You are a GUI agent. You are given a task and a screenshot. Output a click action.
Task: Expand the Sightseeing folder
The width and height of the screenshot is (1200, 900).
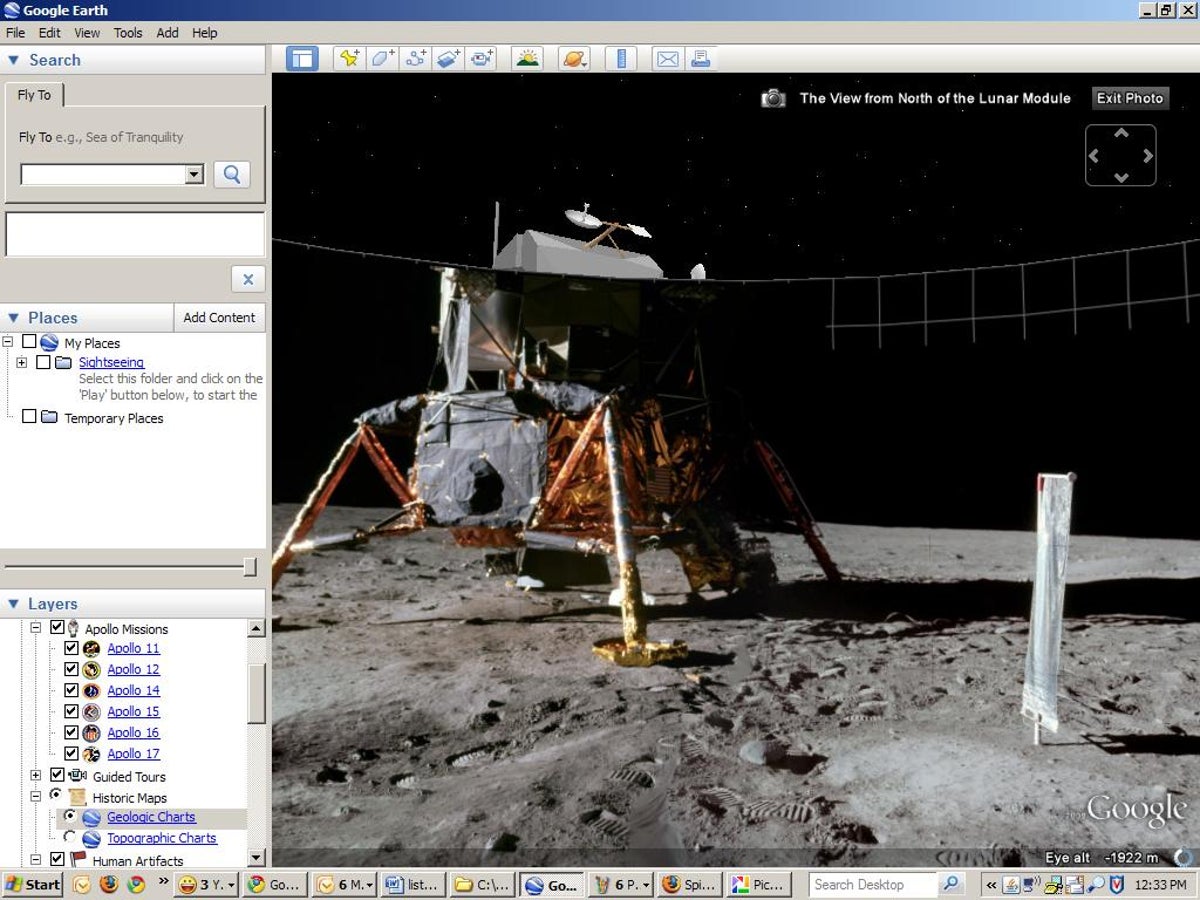tap(22, 362)
